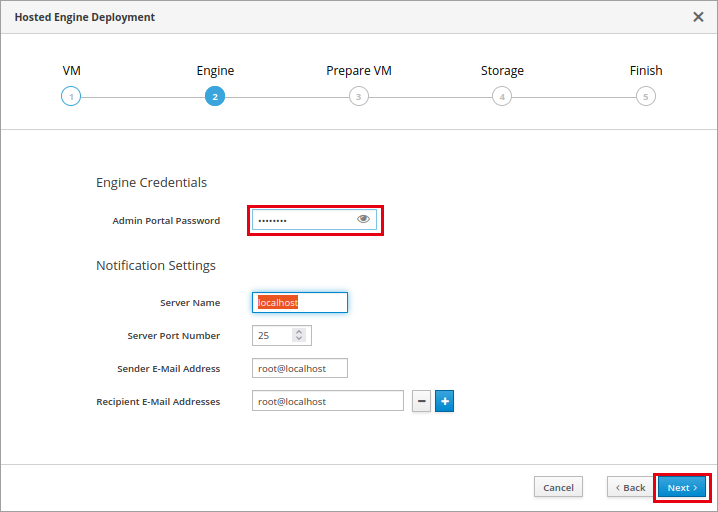The width and height of the screenshot is (718, 512).
Task: Click the Next button
Action: coord(682,488)
